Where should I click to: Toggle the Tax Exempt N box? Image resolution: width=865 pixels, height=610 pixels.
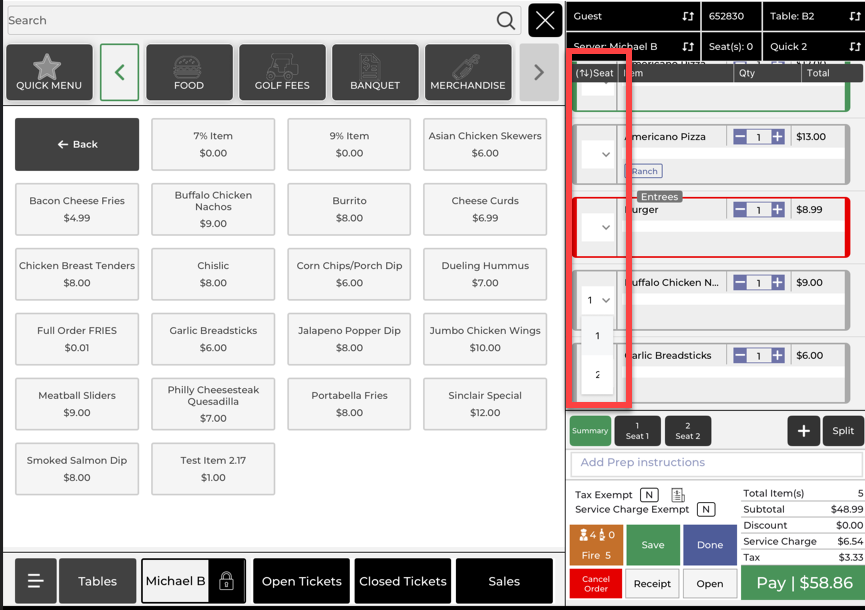pos(649,495)
